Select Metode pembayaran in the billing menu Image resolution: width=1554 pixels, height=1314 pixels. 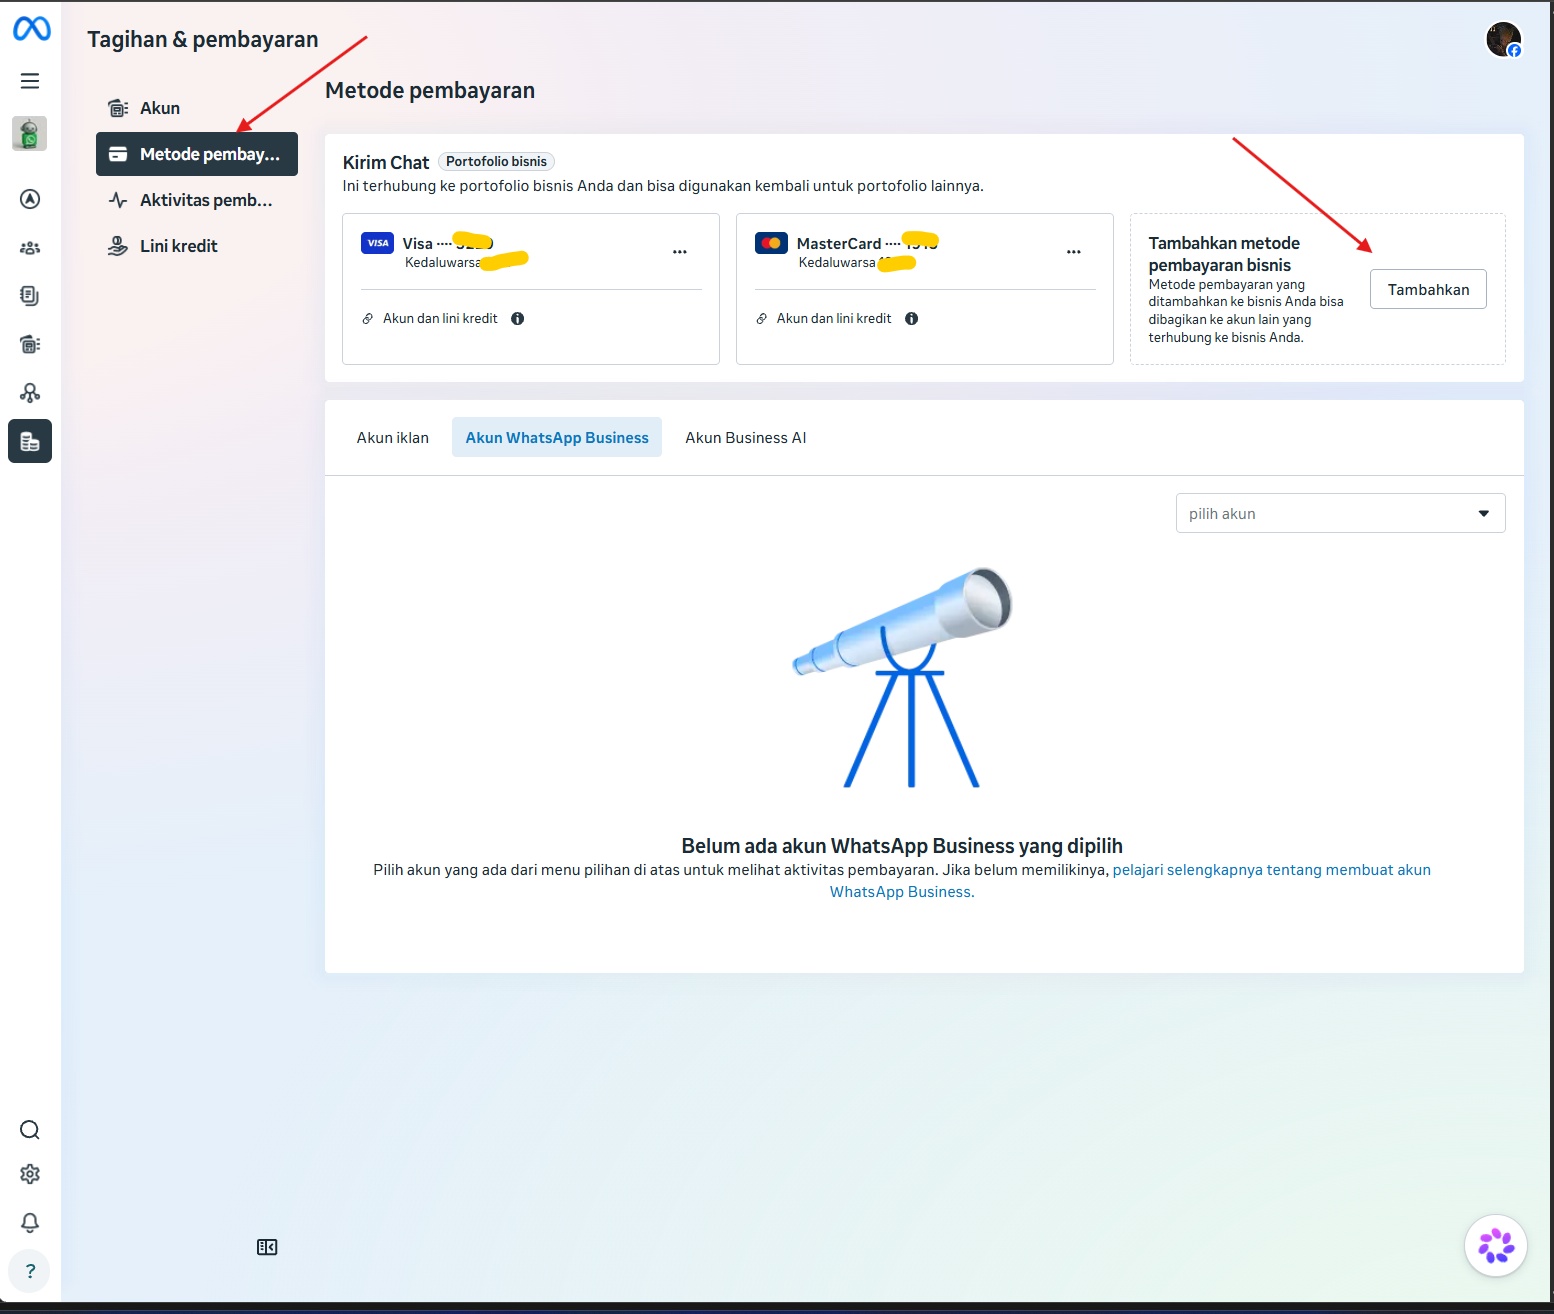(197, 154)
